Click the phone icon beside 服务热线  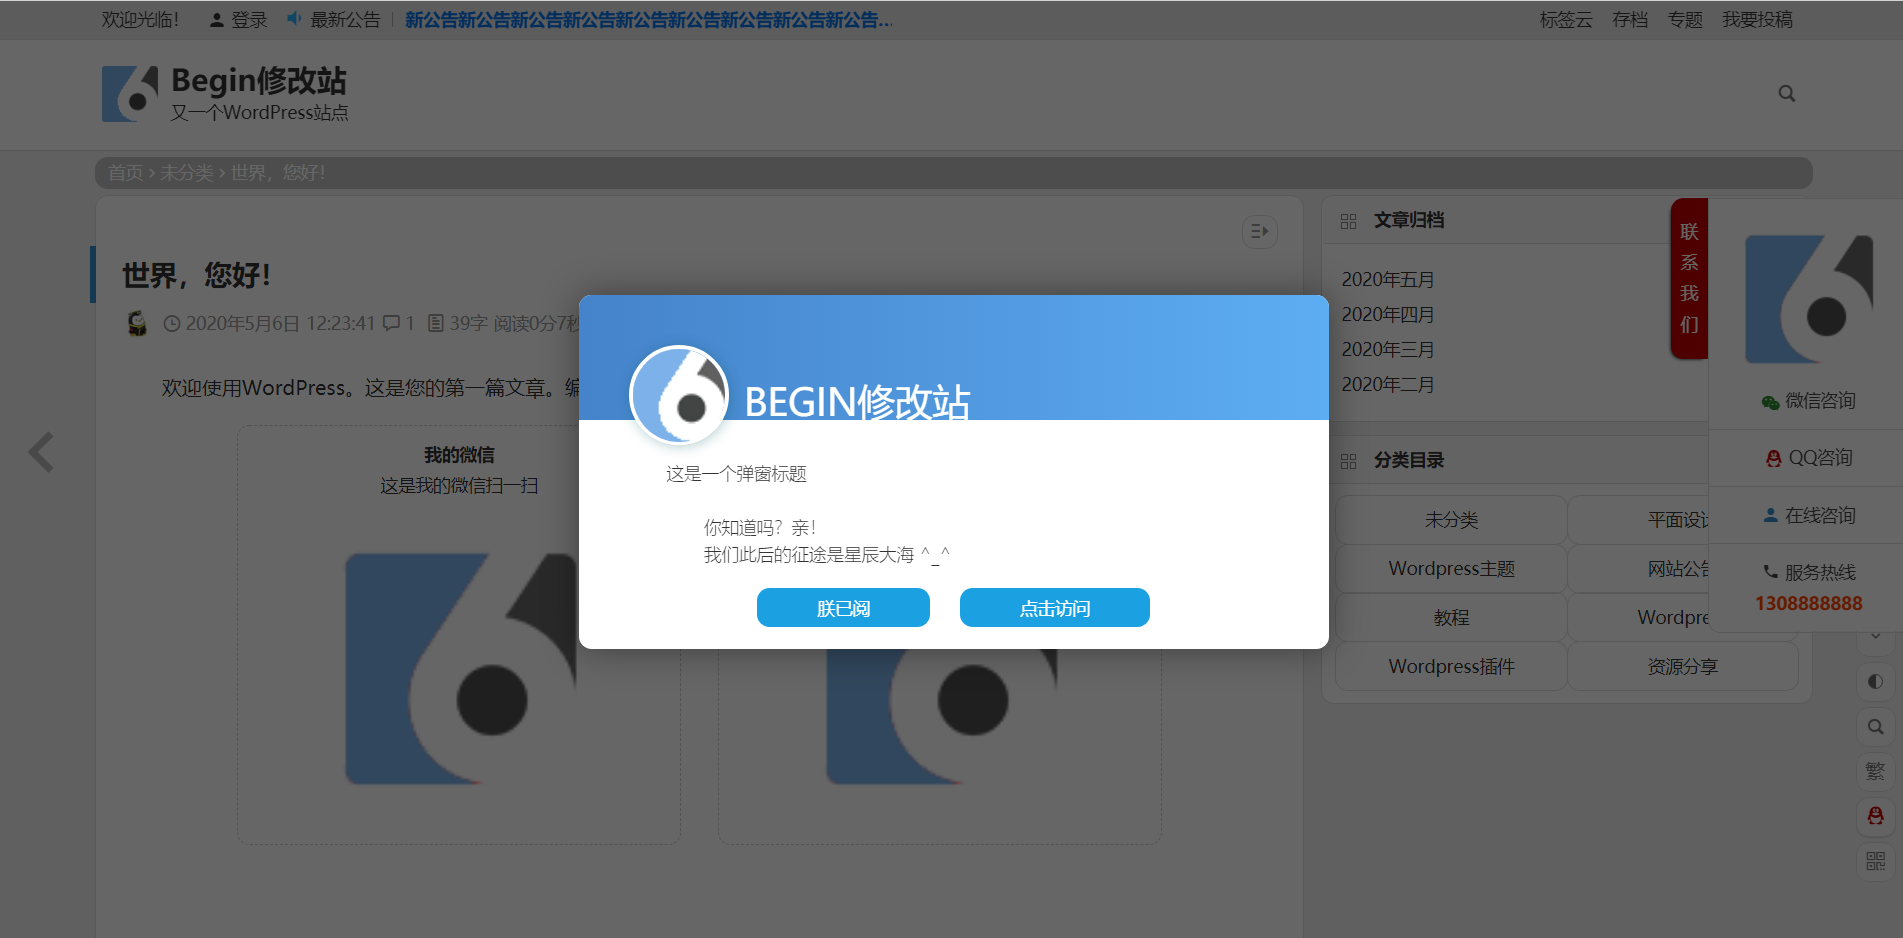[1770, 572]
